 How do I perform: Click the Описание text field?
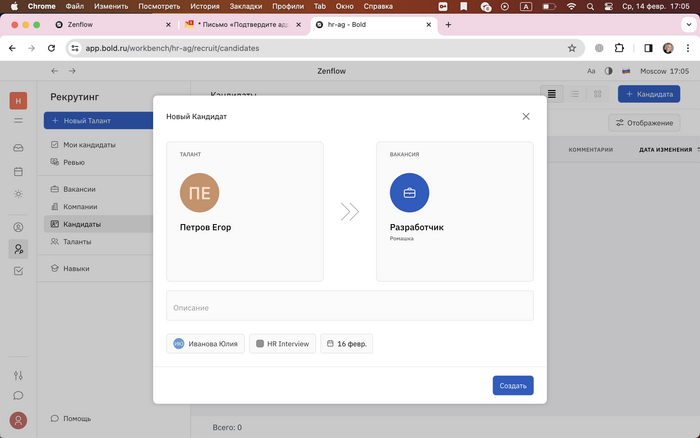pyautogui.click(x=349, y=306)
